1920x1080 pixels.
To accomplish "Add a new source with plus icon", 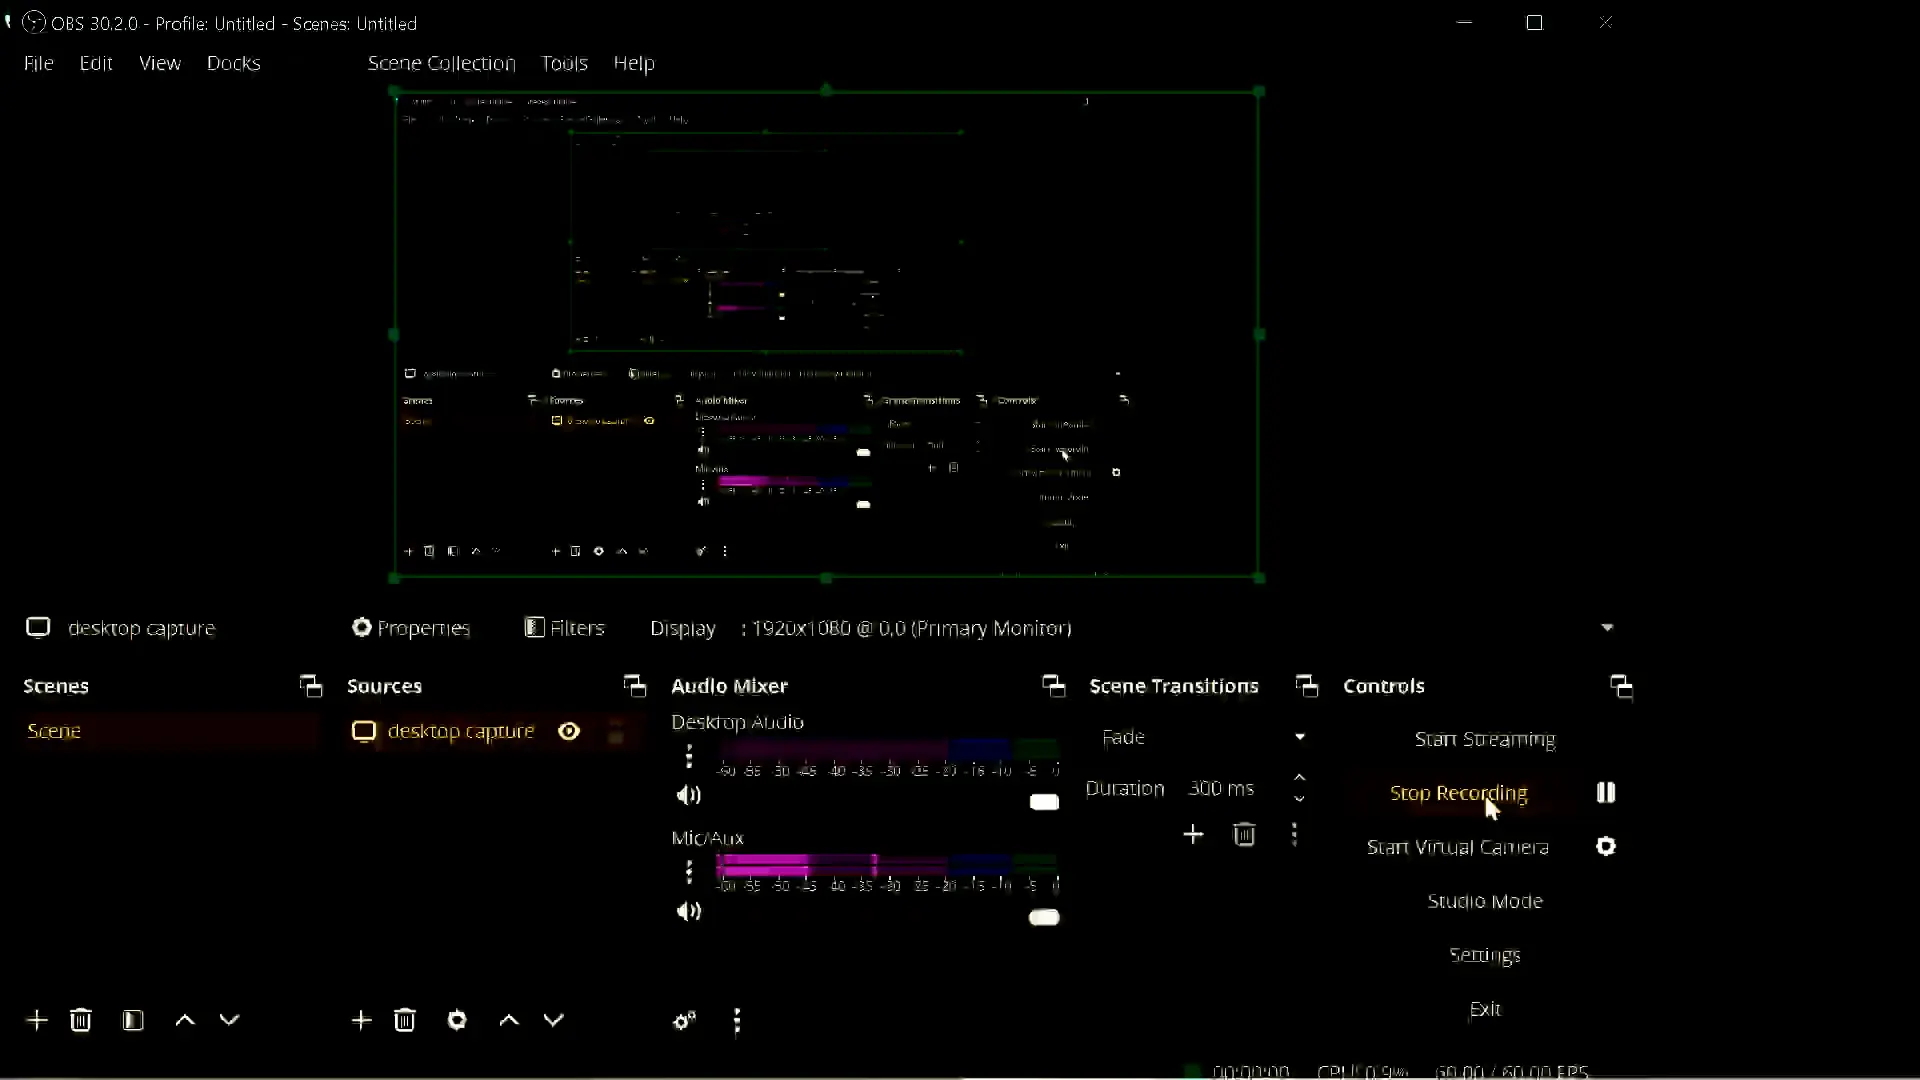I will (x=361, y=1020).
